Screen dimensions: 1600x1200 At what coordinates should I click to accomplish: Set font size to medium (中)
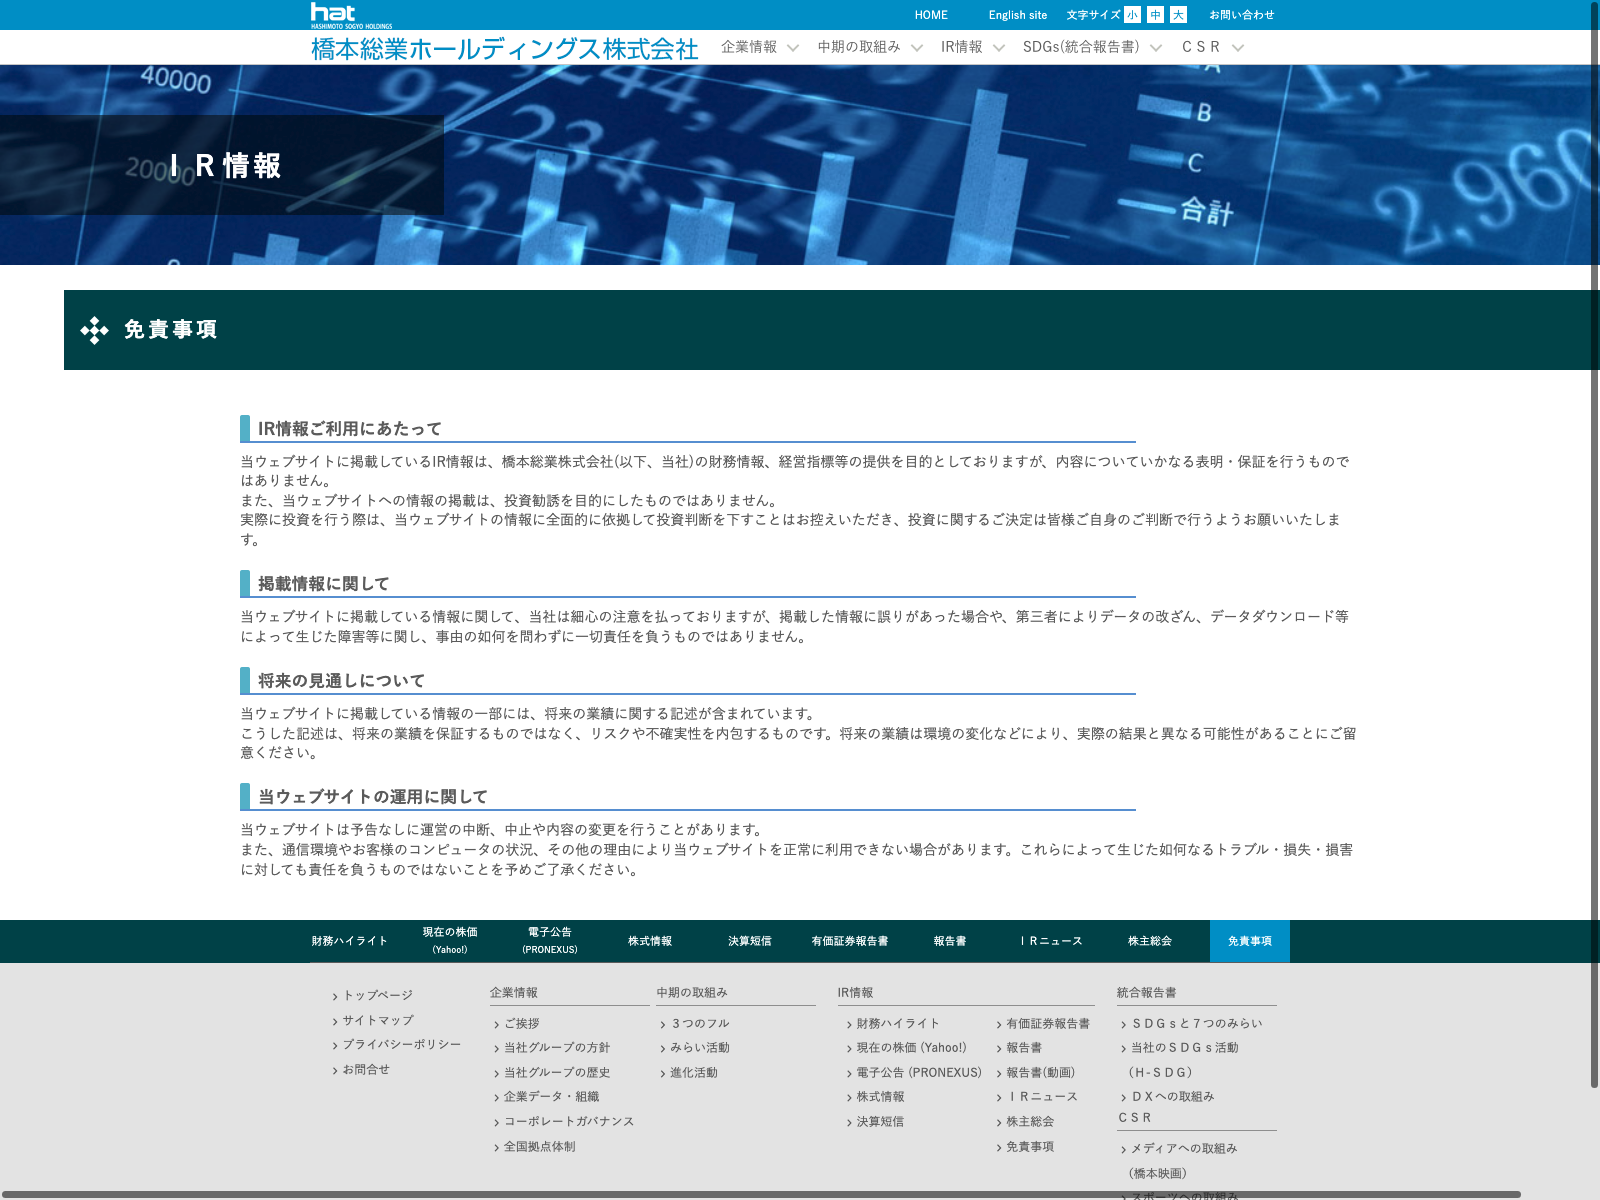[x=1155, y=15]
